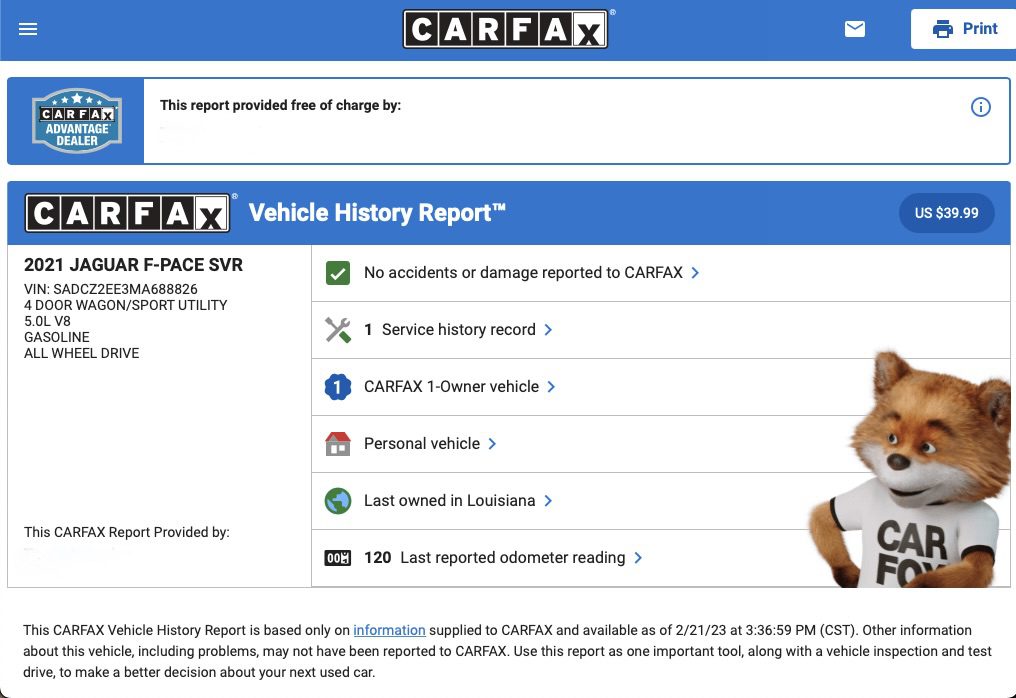Click the service wrench tools icon
The width and height of the screenshot is (1016, 698).
coord(338,330)
